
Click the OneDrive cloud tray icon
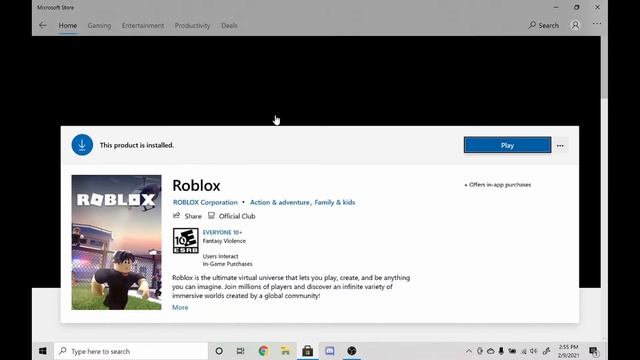point(490,351)
